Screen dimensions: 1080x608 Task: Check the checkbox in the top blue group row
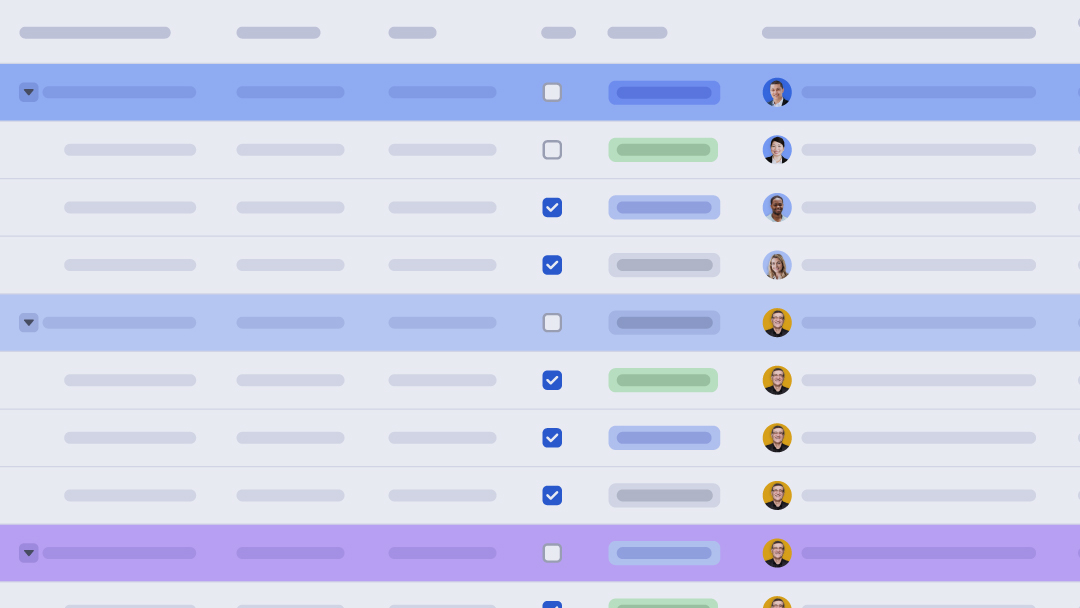[552, 92]
